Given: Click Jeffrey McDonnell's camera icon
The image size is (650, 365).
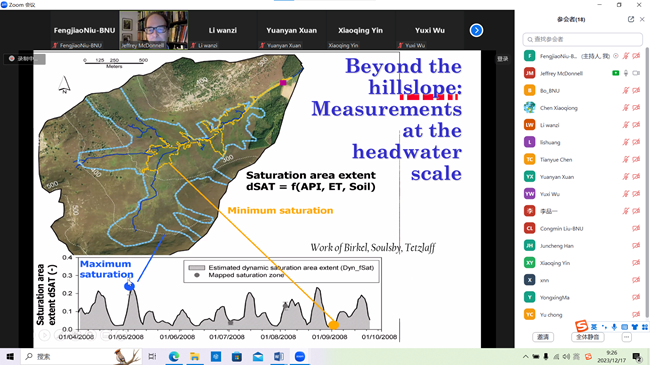Looking at the screenshot, I should [636, 73].
